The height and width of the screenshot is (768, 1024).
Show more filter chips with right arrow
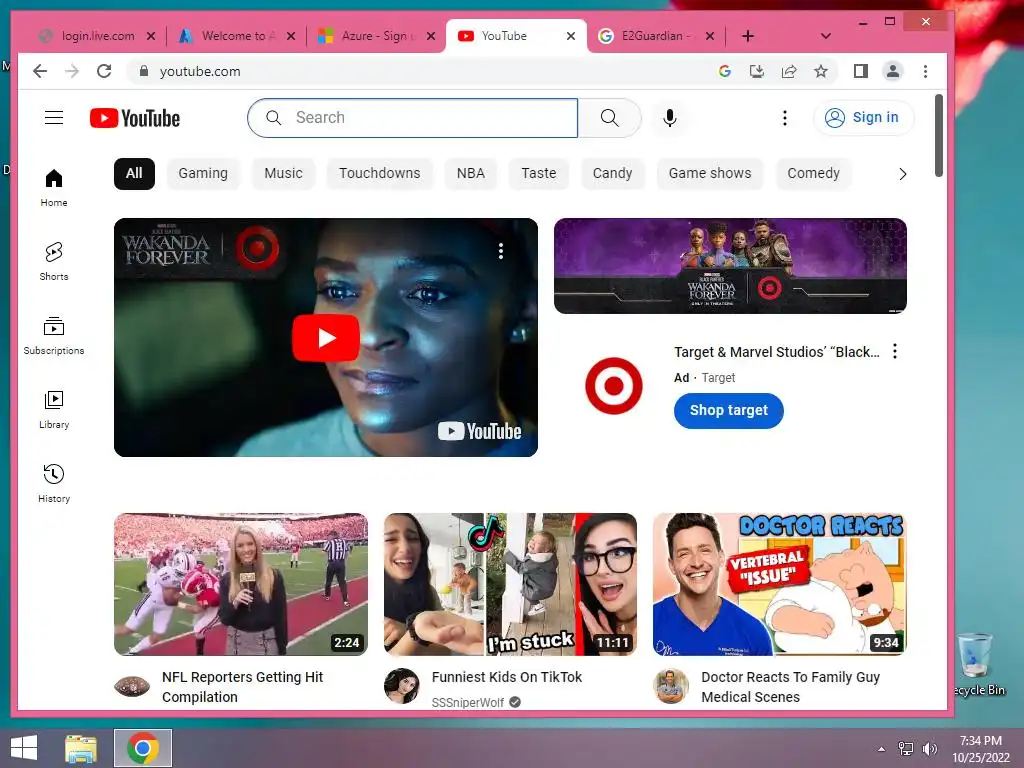click(x=903, y=174)
